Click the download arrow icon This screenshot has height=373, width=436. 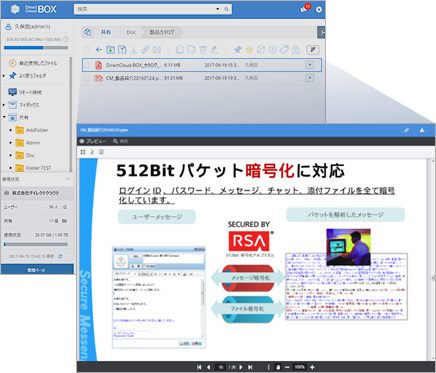pos(134,50)
